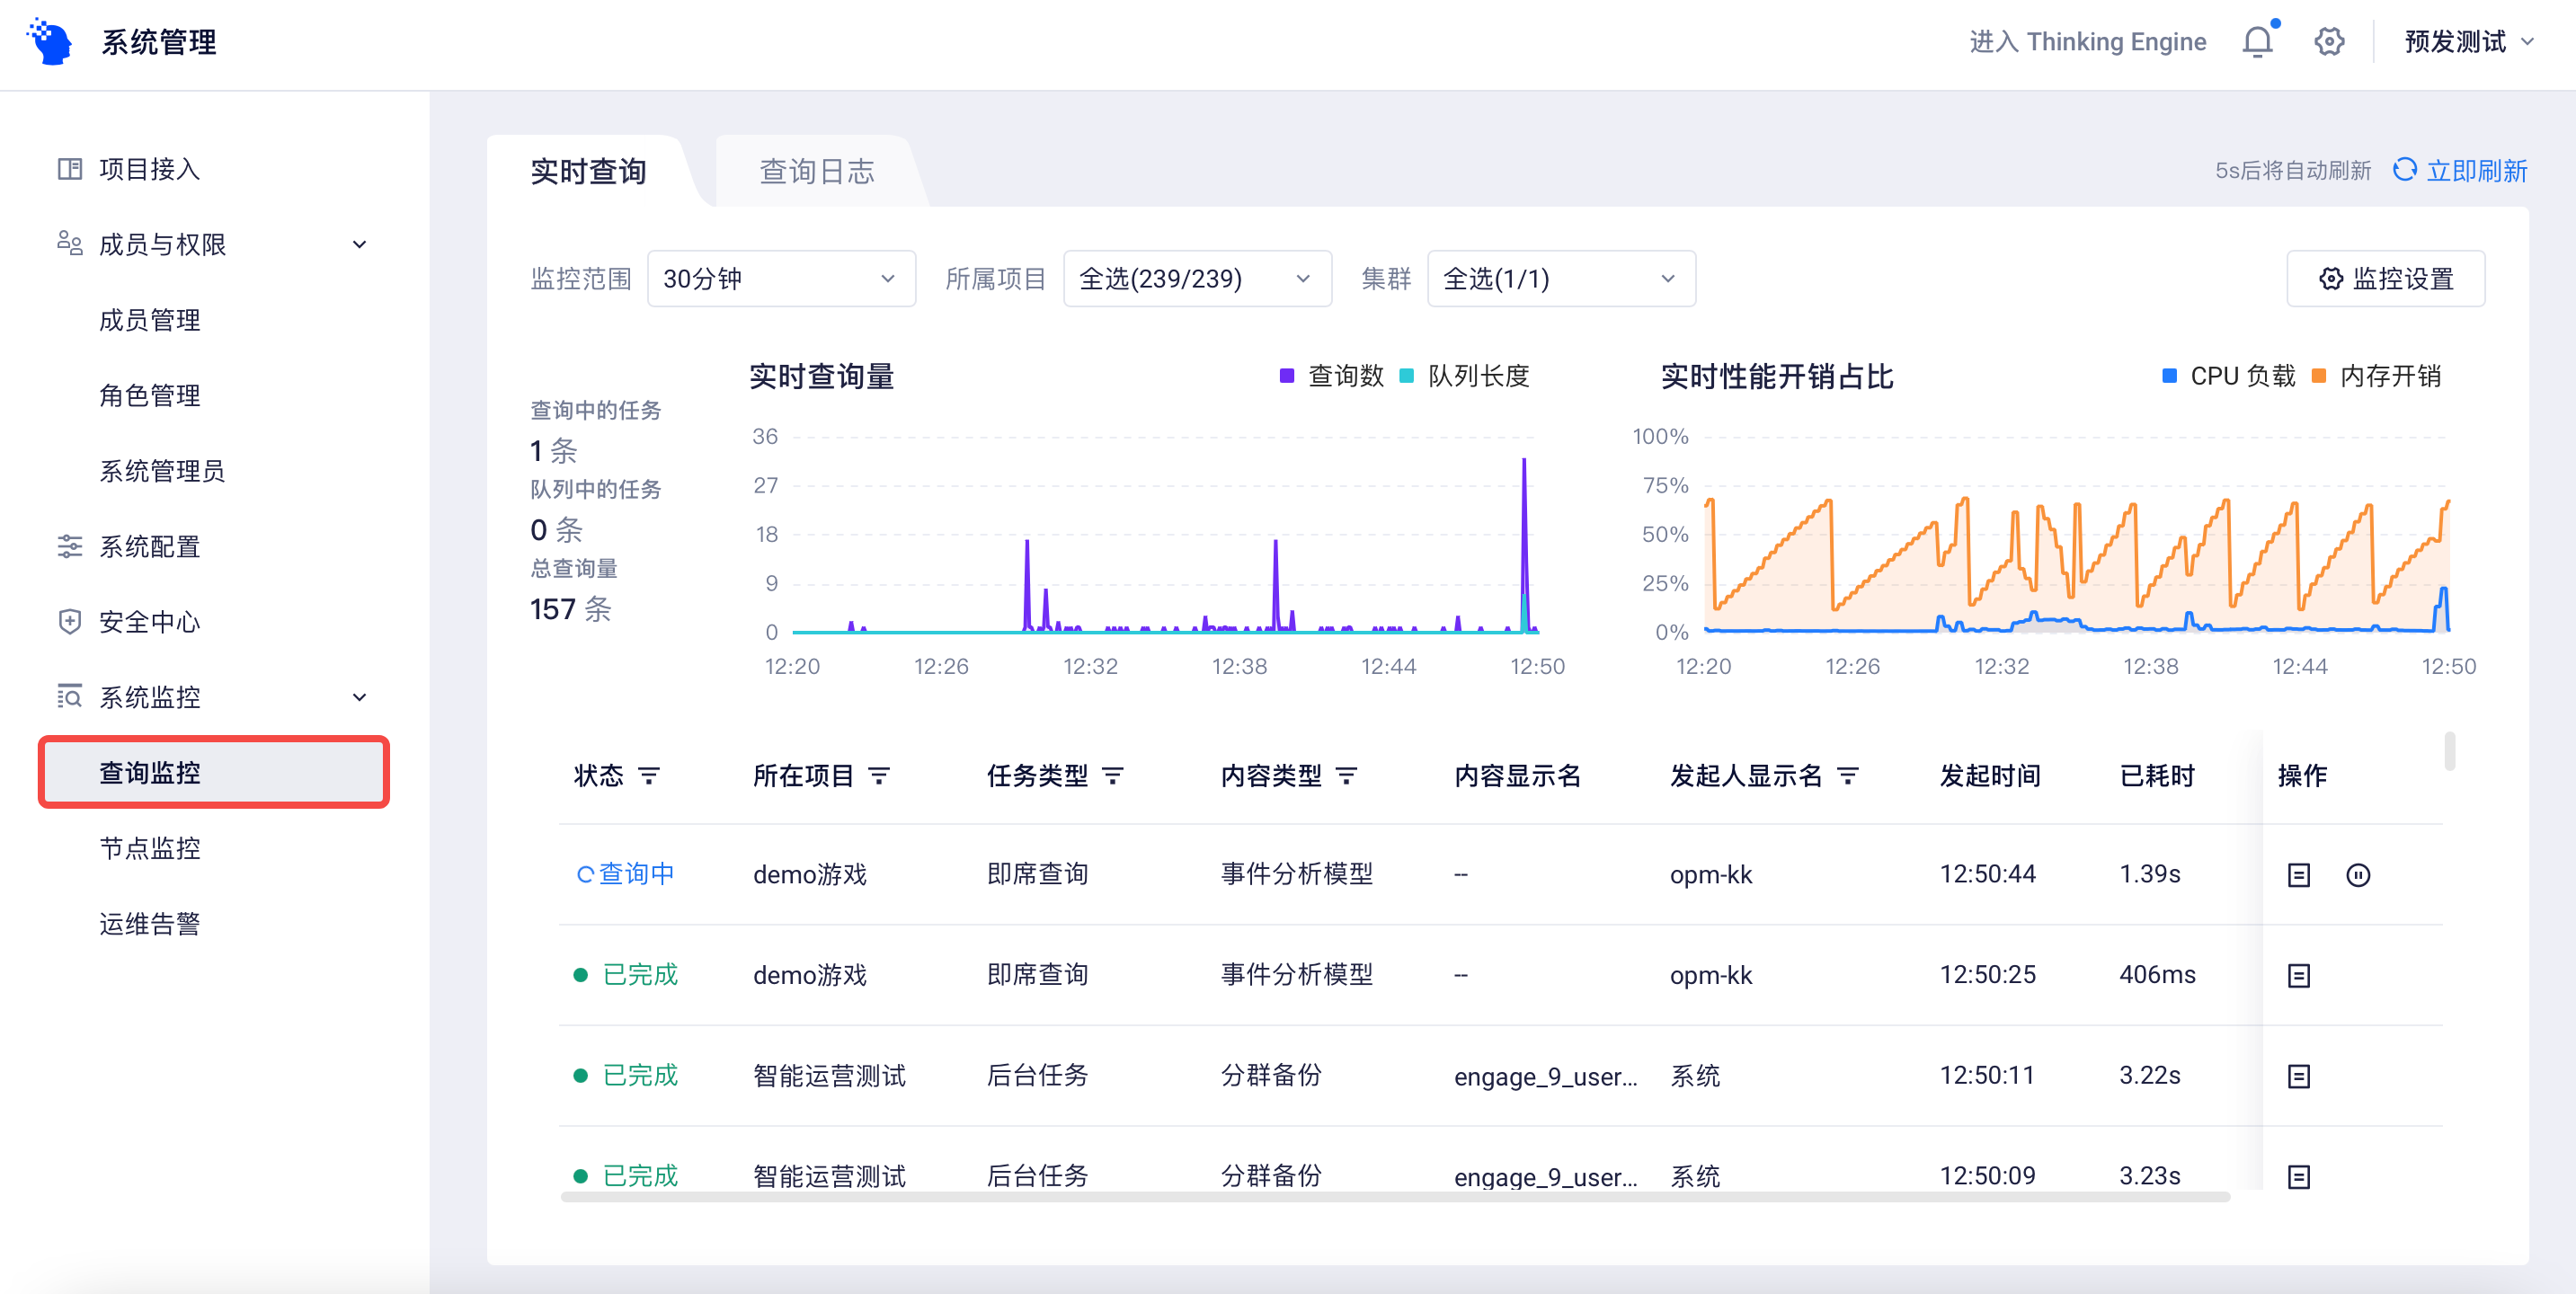2576x1294 pixels.
Task: Open the 监控范围 30分钟 dropdown
Action: (x=781, y=279)
